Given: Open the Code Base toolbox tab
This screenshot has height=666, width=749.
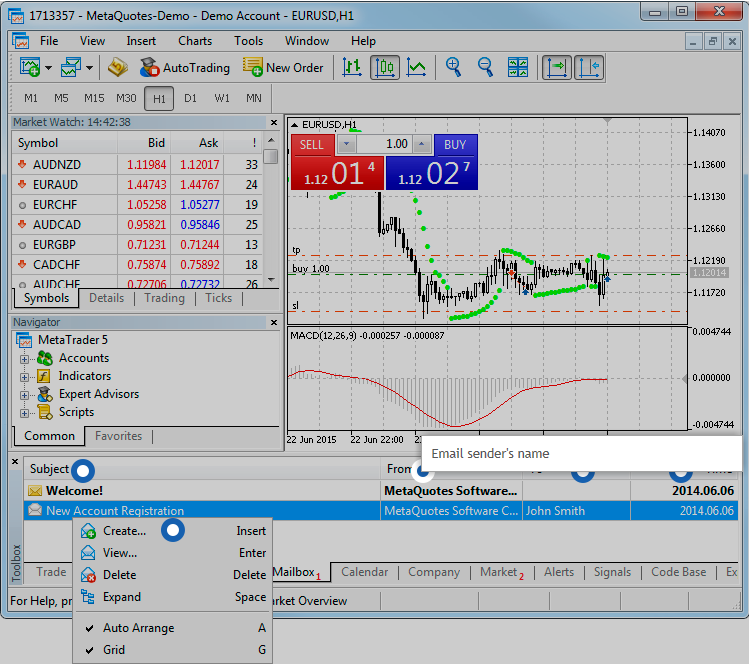Looking at the screenshot, I should point(678,572).
